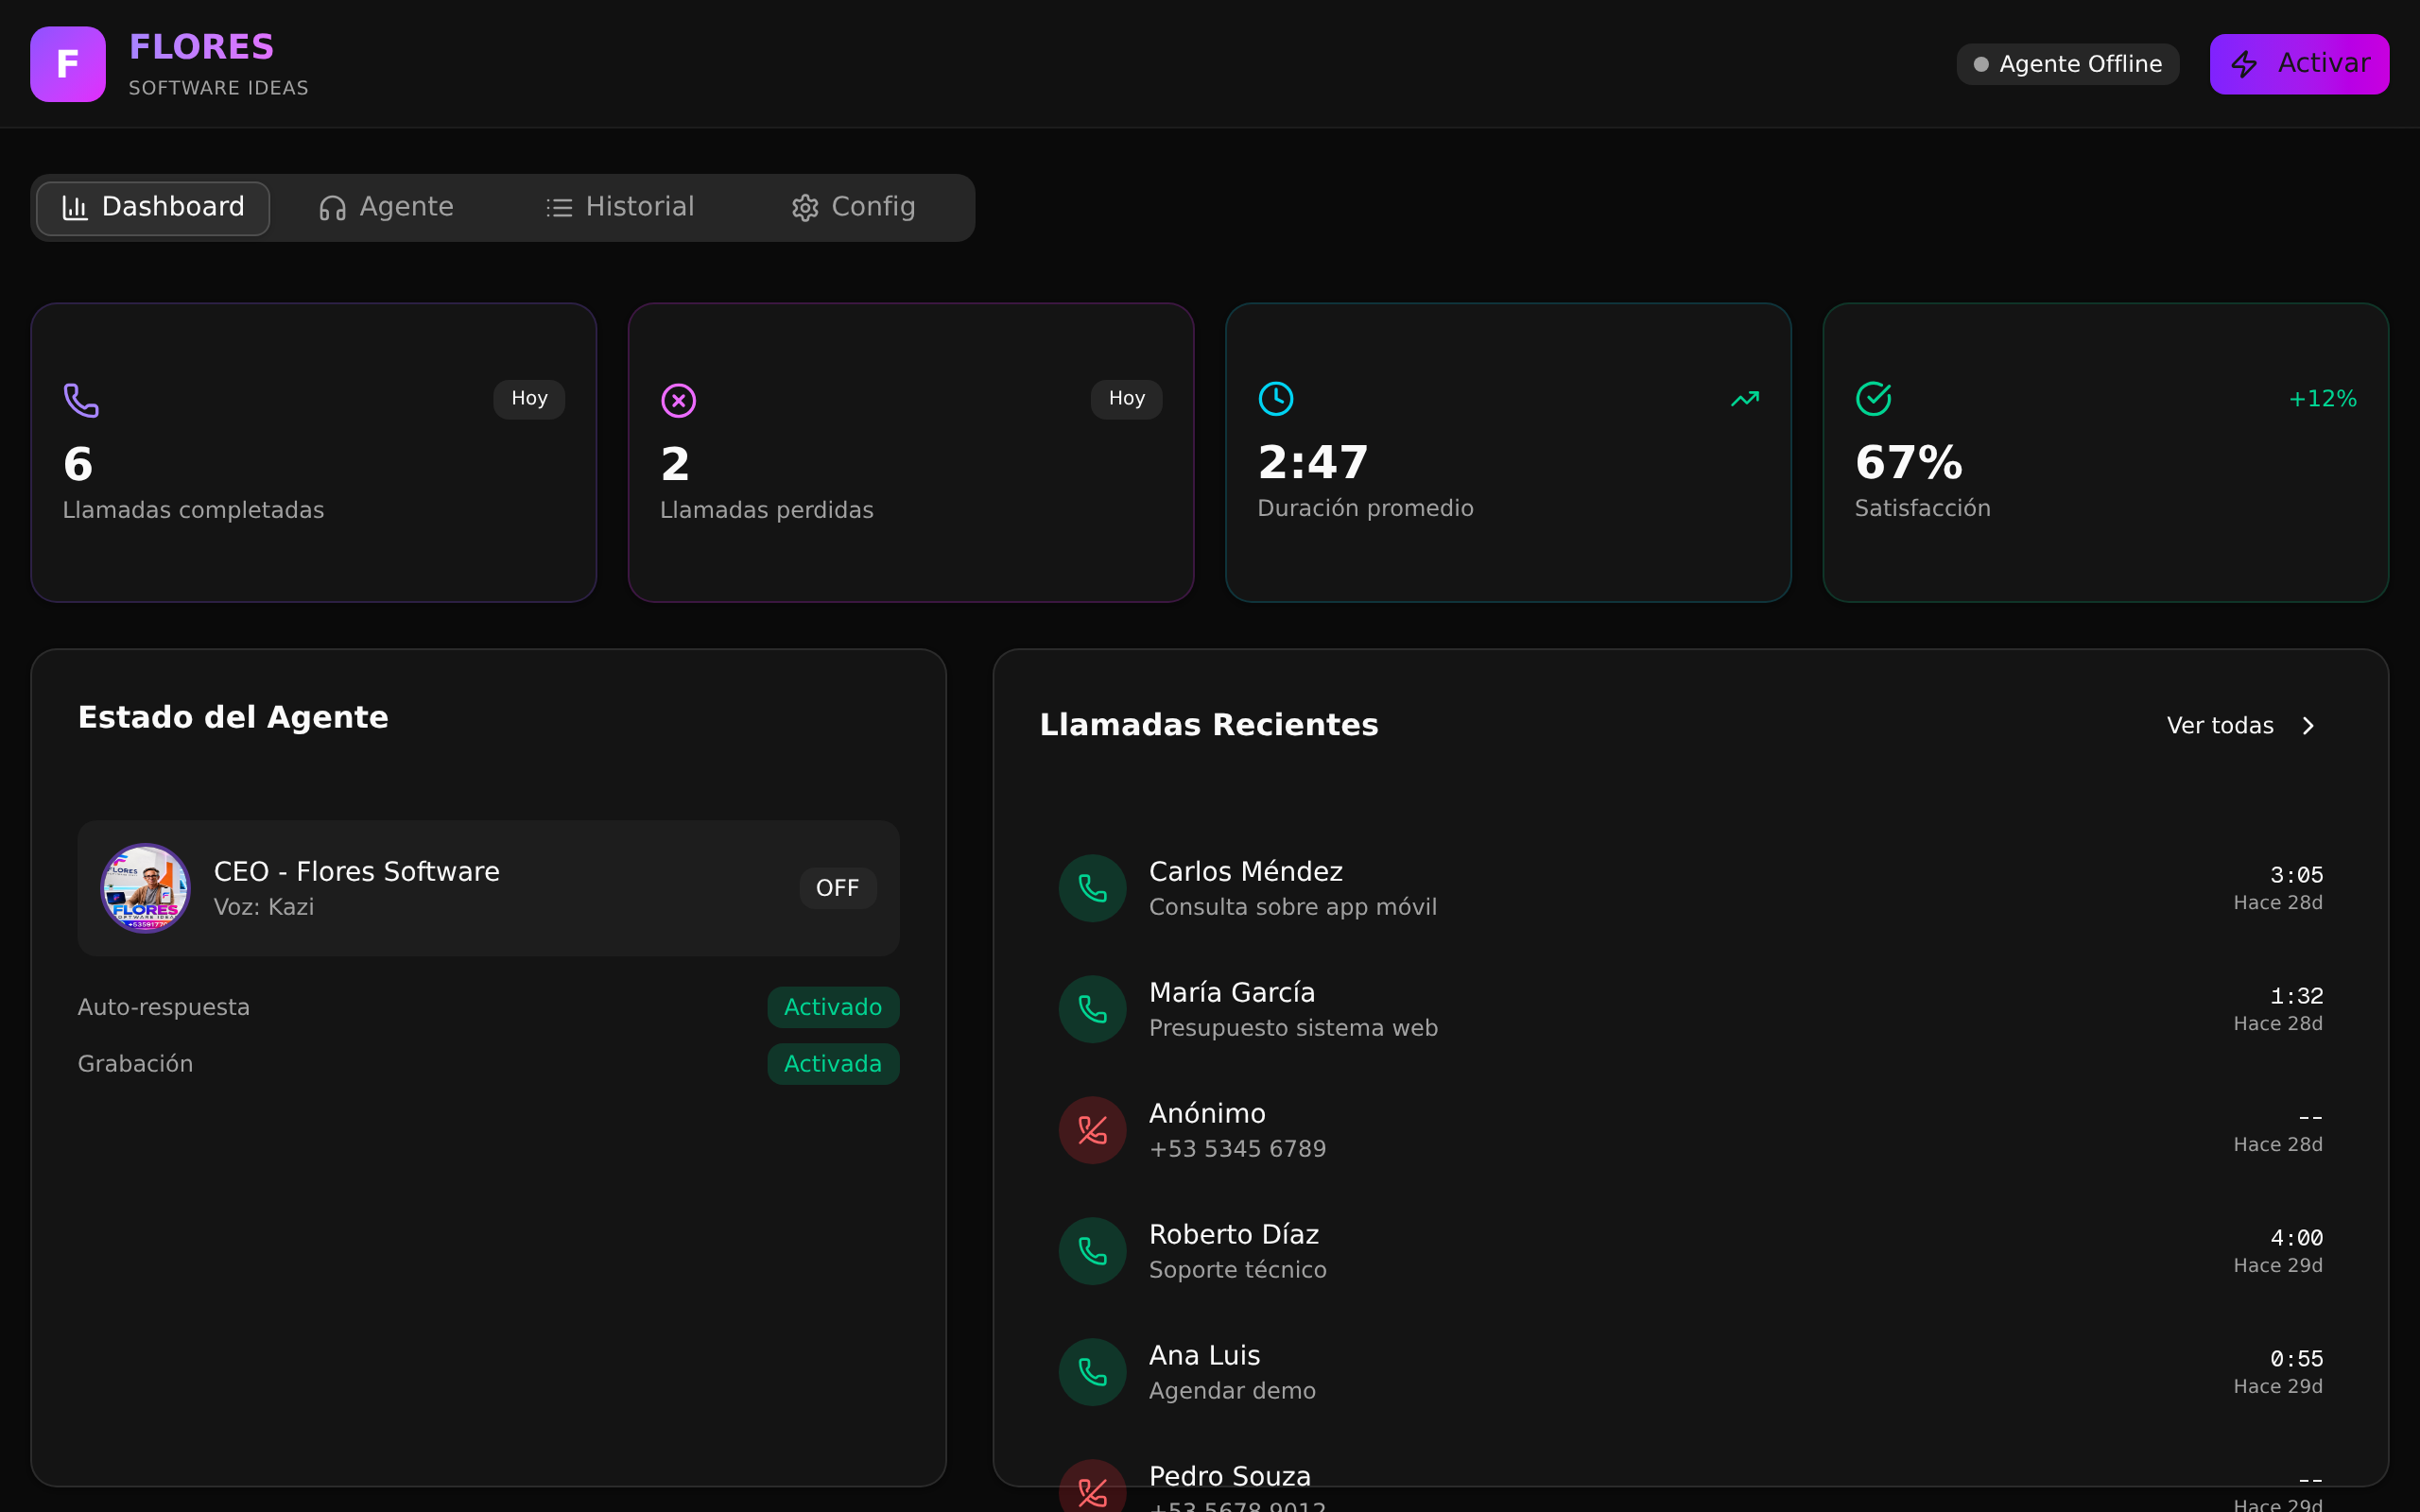Click the clock icon on Duración promedio card
The height and width of the screenshot is (1512, 2420).
click(1276, 398)
